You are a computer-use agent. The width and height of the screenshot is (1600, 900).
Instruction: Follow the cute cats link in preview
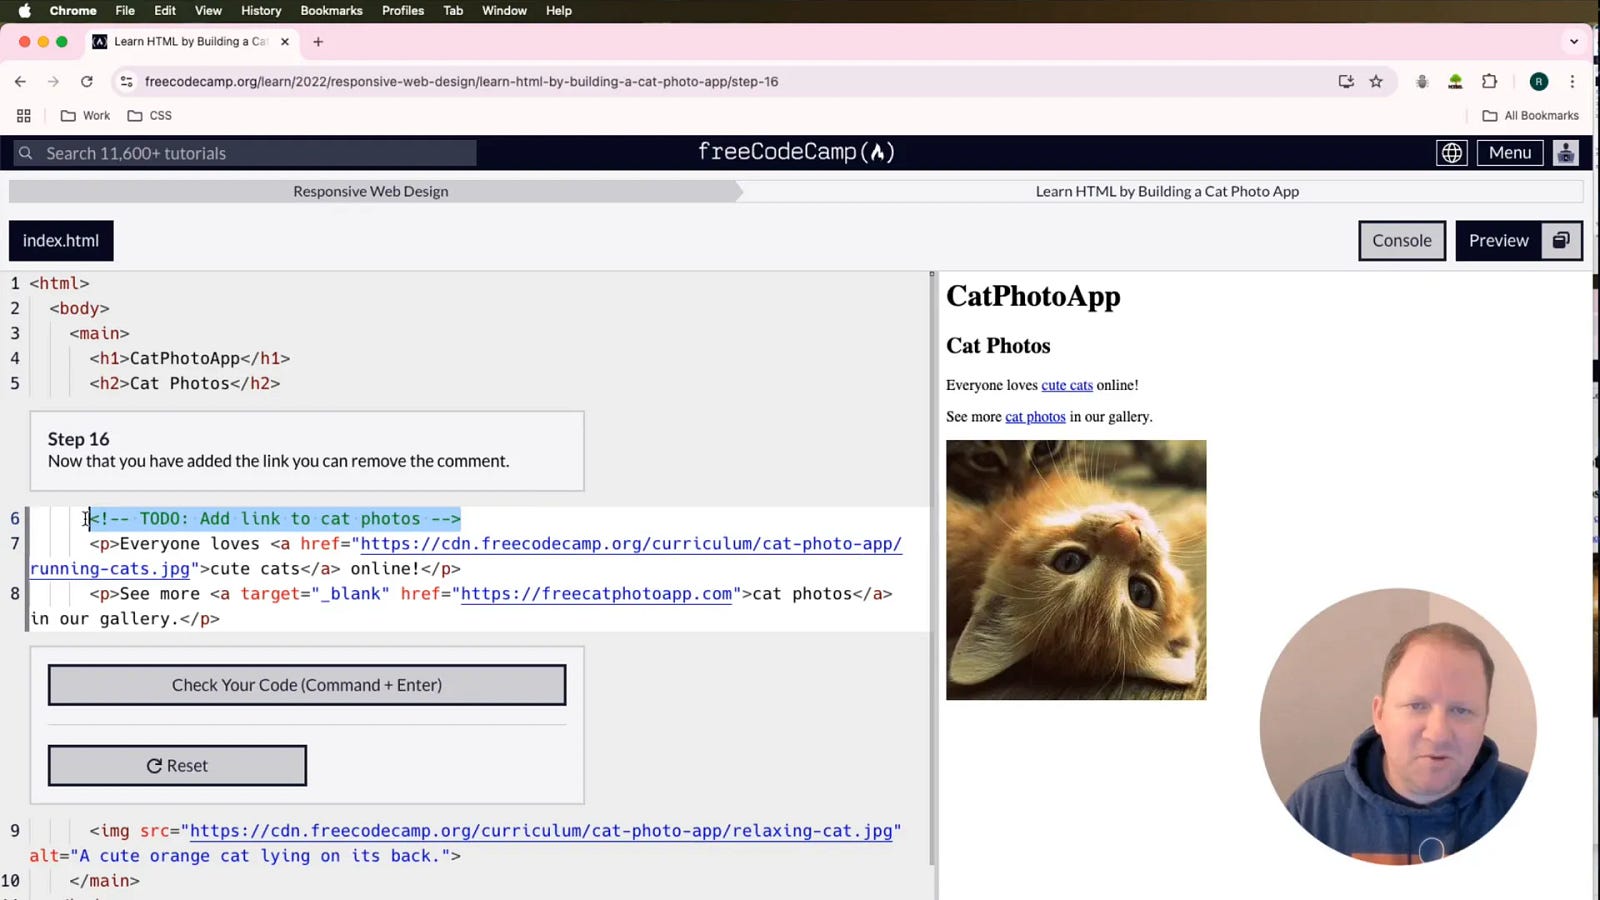[1067, 385]
